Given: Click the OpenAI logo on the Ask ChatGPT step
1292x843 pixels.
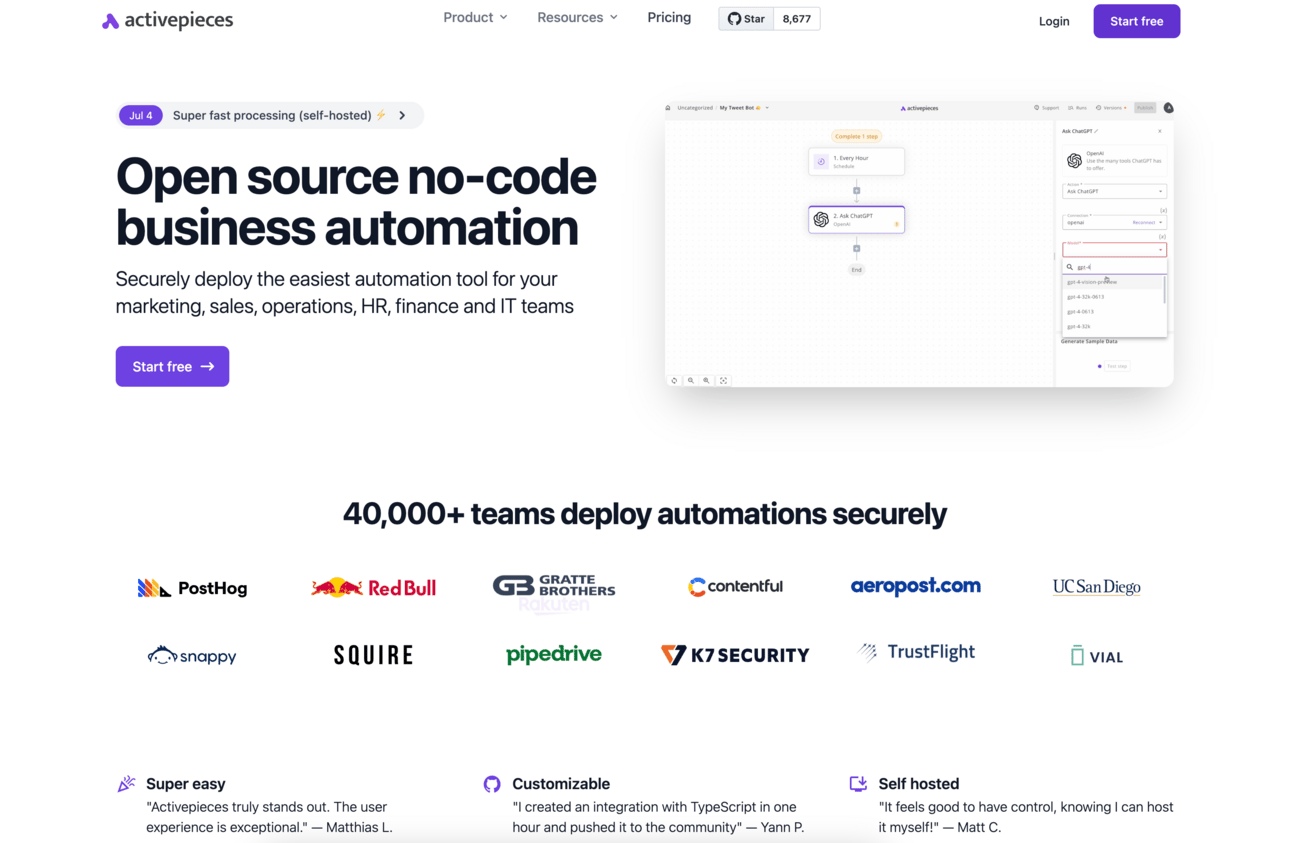Looking at the screenshot, I should 820,220.
